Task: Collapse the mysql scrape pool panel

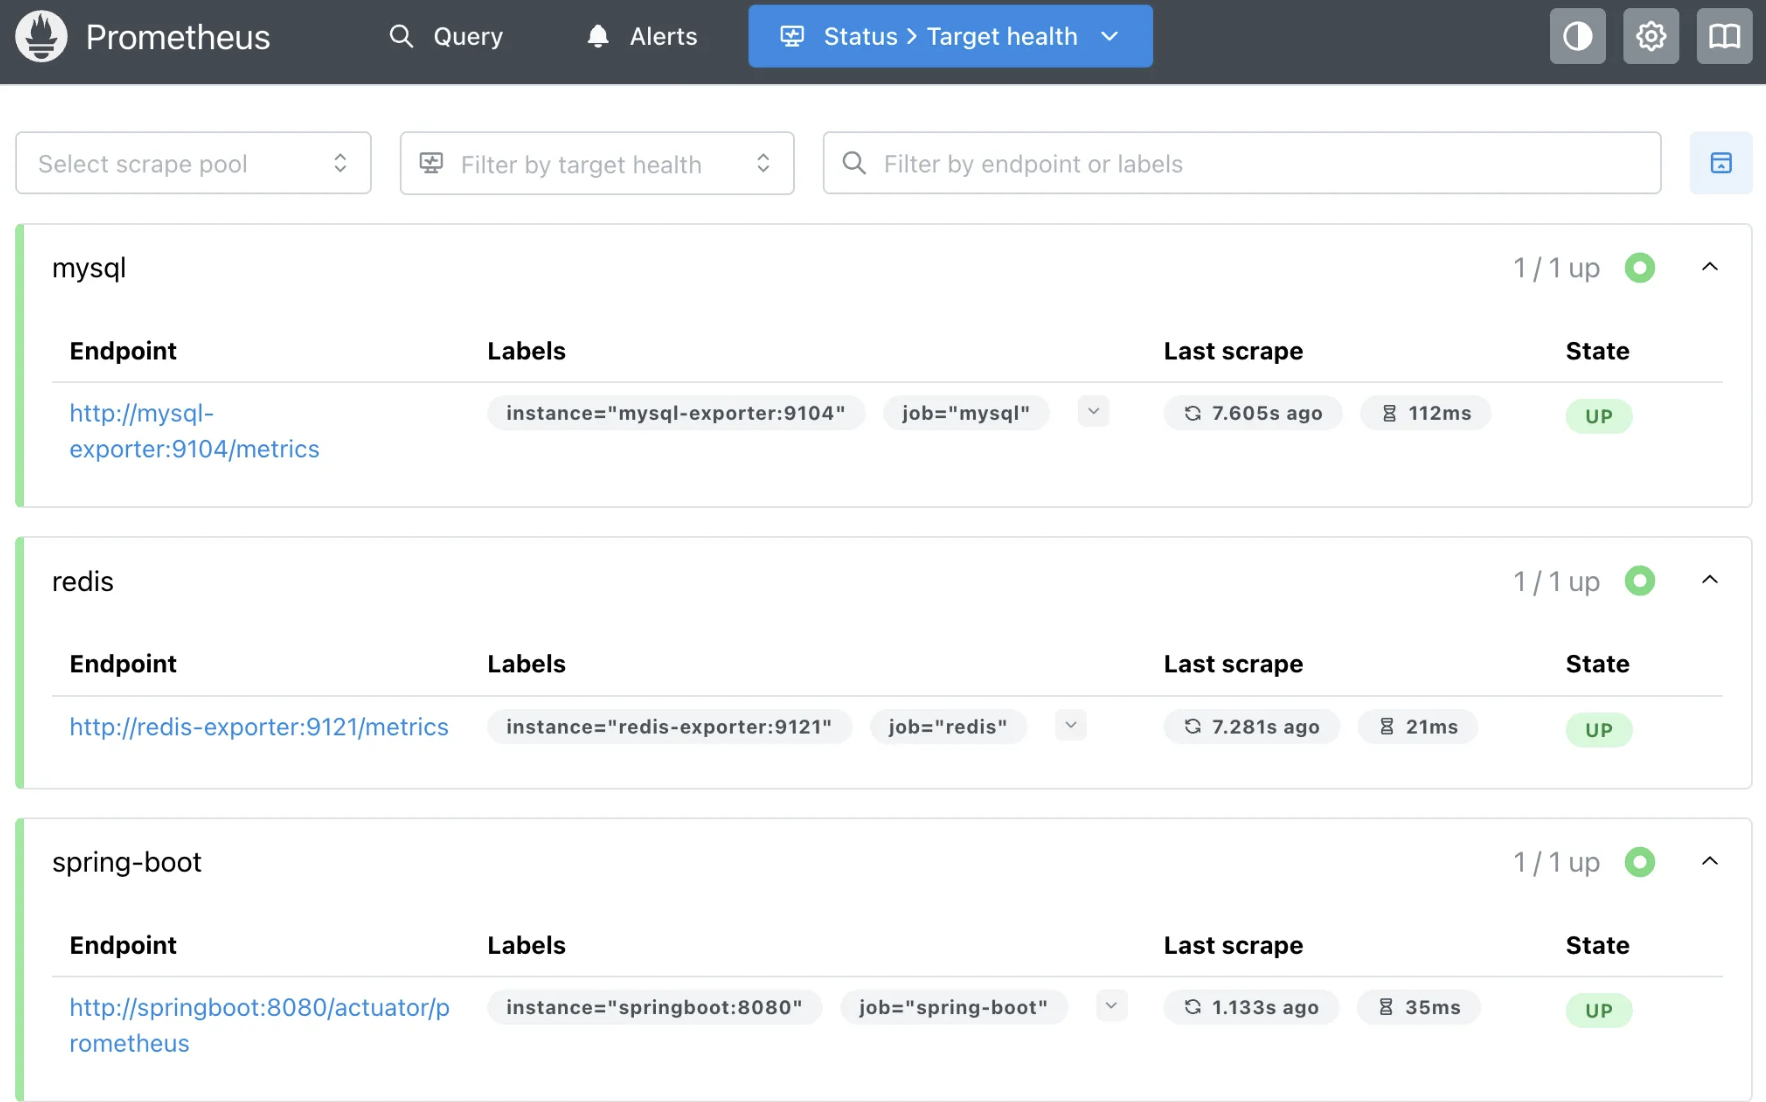Action: [x=1709, y=267]
